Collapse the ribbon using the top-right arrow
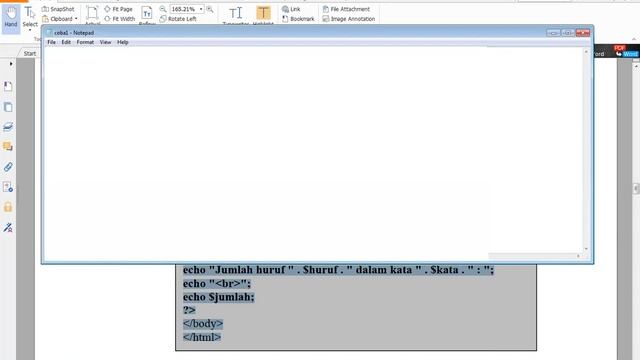 (x=633, y=39)
